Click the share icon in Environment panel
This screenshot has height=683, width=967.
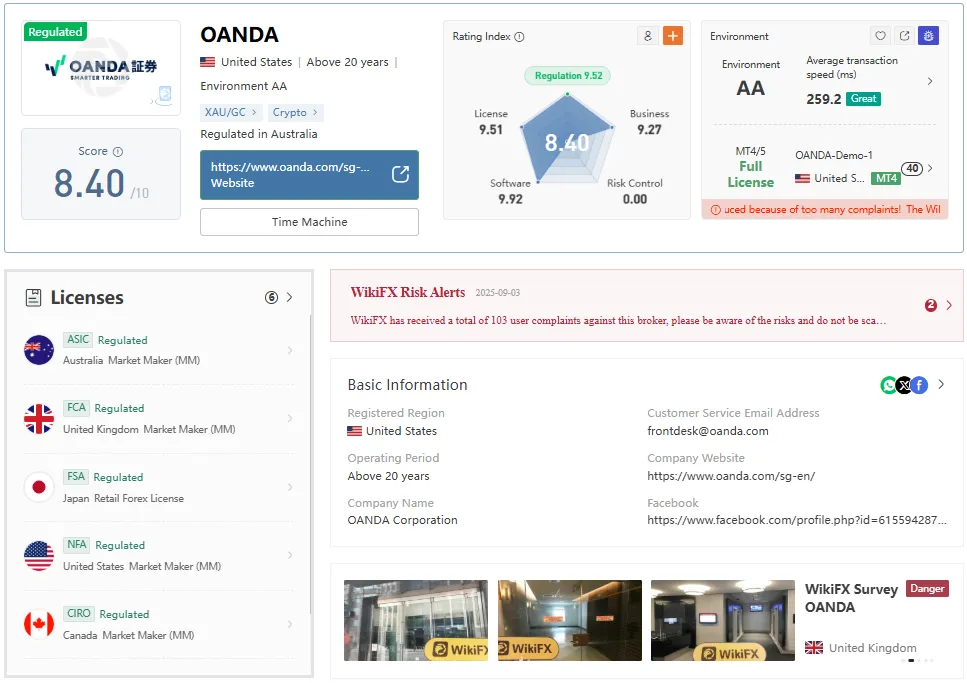click(x=904, y=36)
